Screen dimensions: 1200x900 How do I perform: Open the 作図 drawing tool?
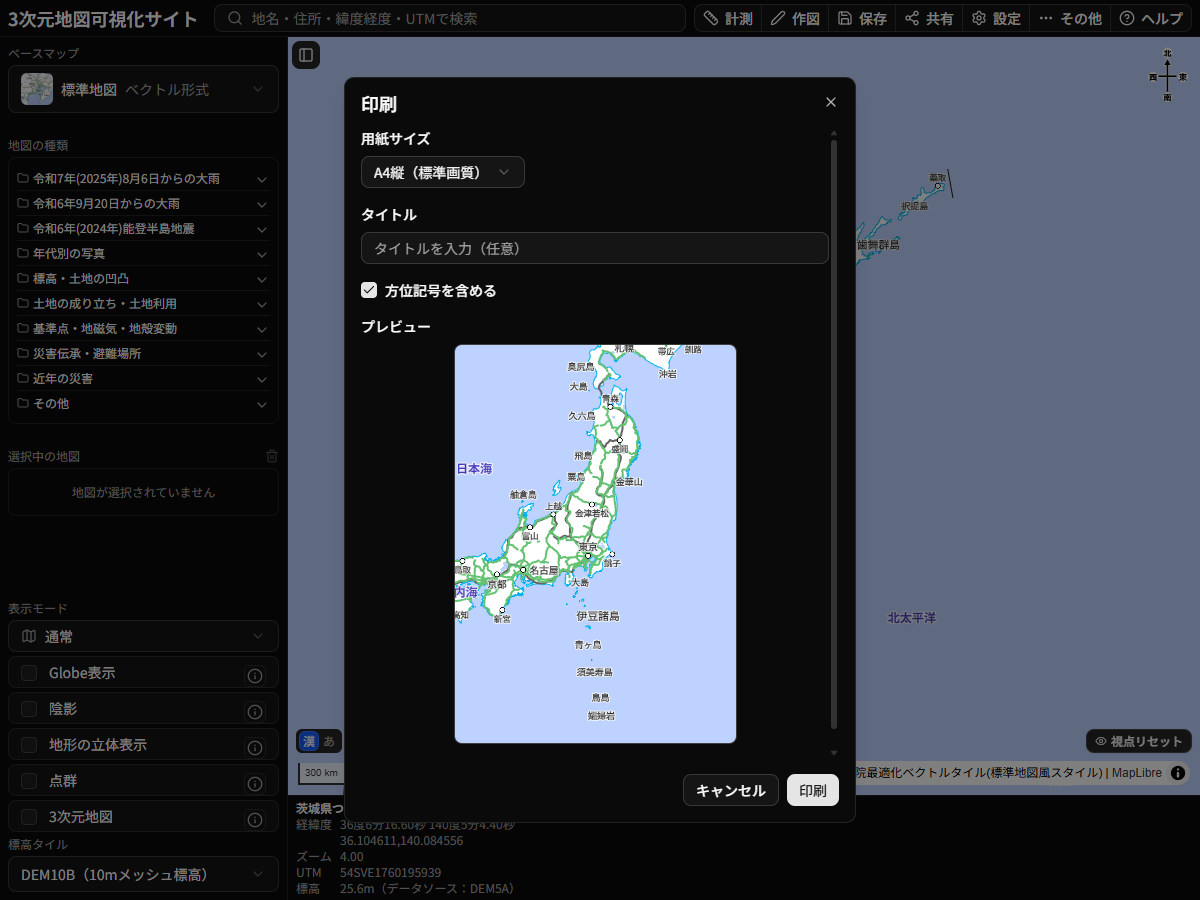[794, 18]
